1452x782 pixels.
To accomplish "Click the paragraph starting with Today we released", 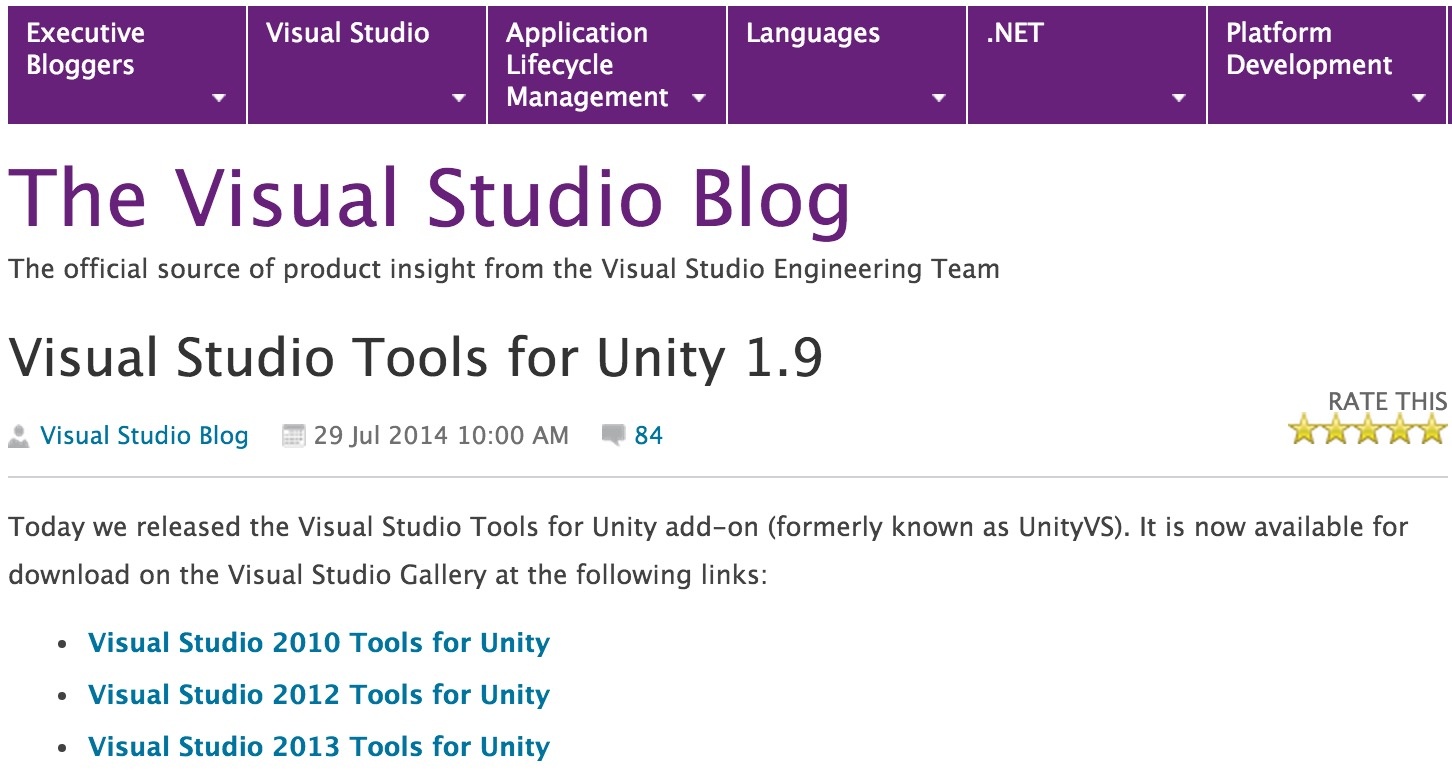I will coord(708,551).
